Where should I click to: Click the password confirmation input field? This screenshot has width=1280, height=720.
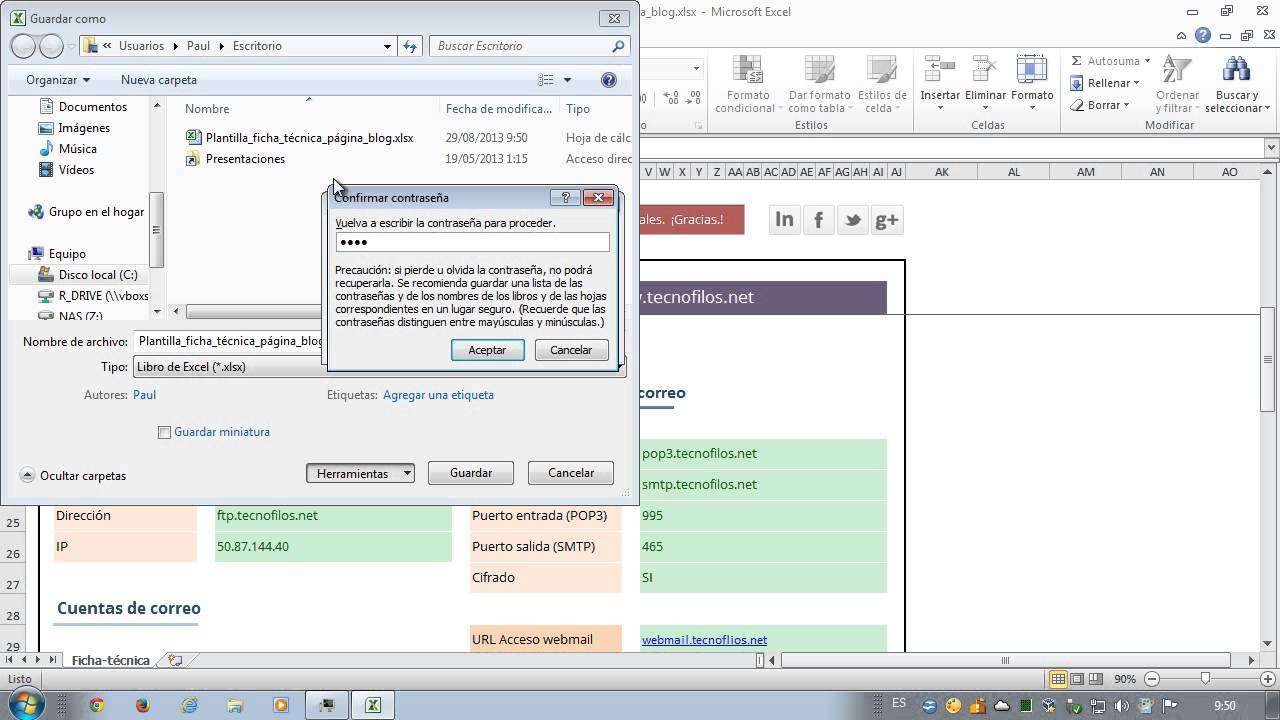pyautogui.click(x=472, y=242)
